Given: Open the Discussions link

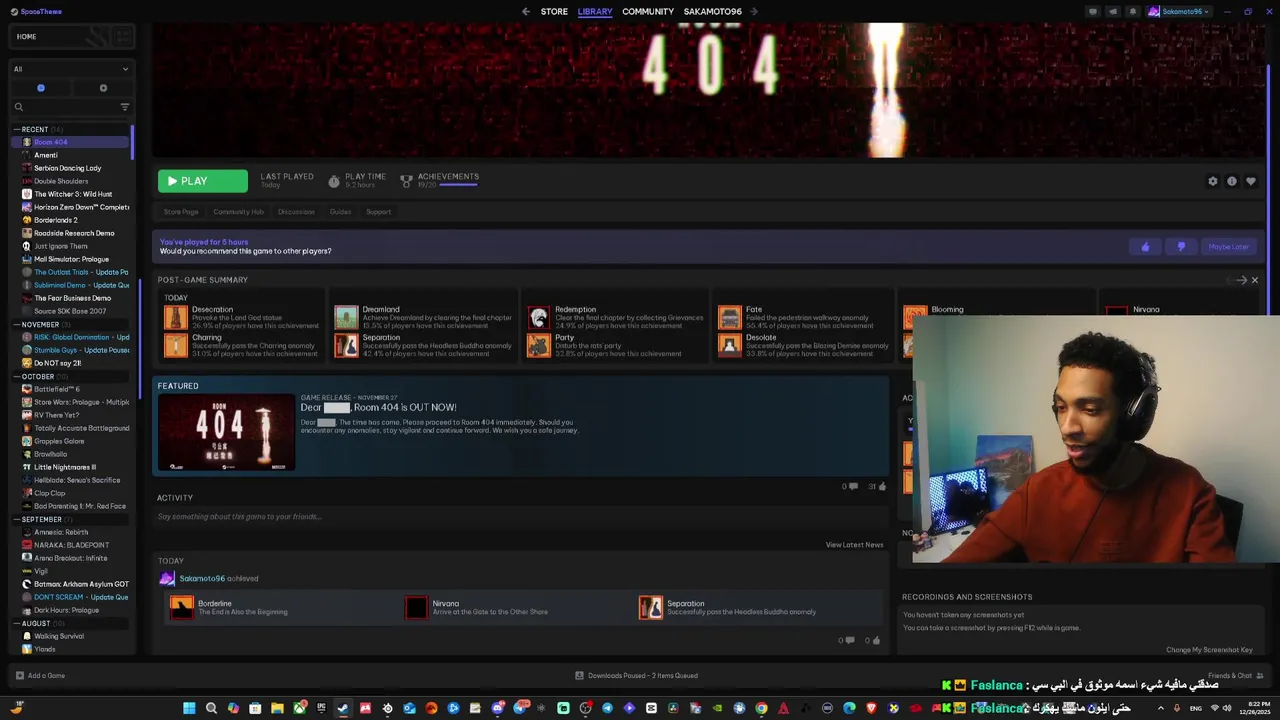Looking at the screenshot, I should coord(296,212).
